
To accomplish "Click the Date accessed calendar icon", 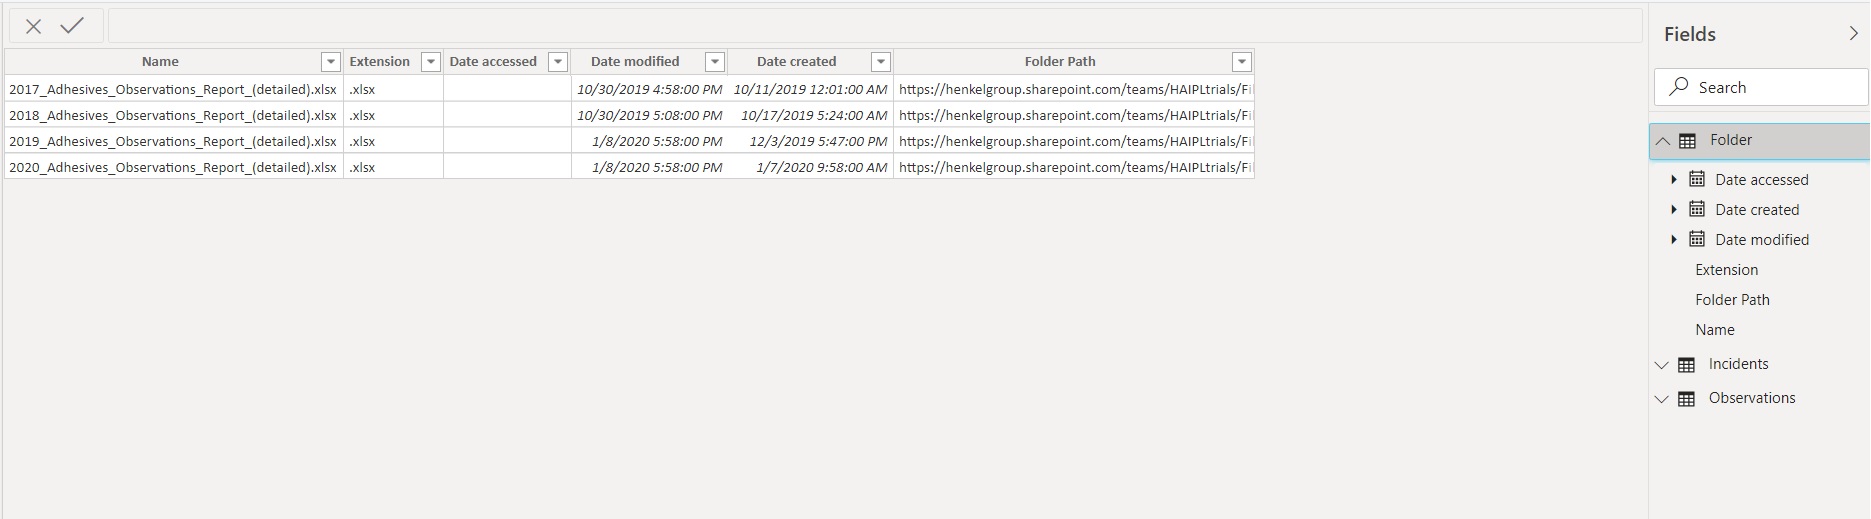I will pos(1697,179).
